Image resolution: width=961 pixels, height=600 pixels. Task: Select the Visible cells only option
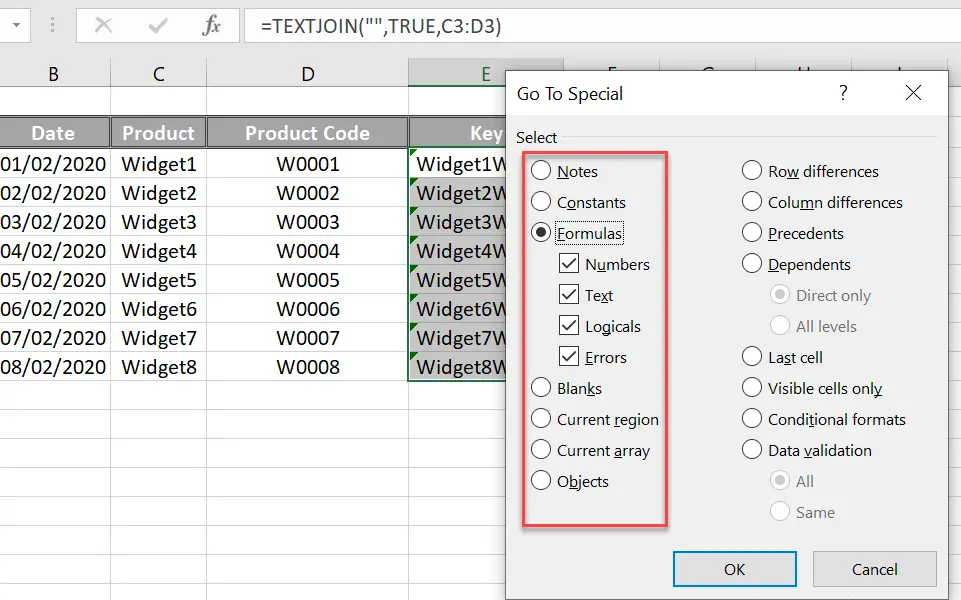(752, 388)
